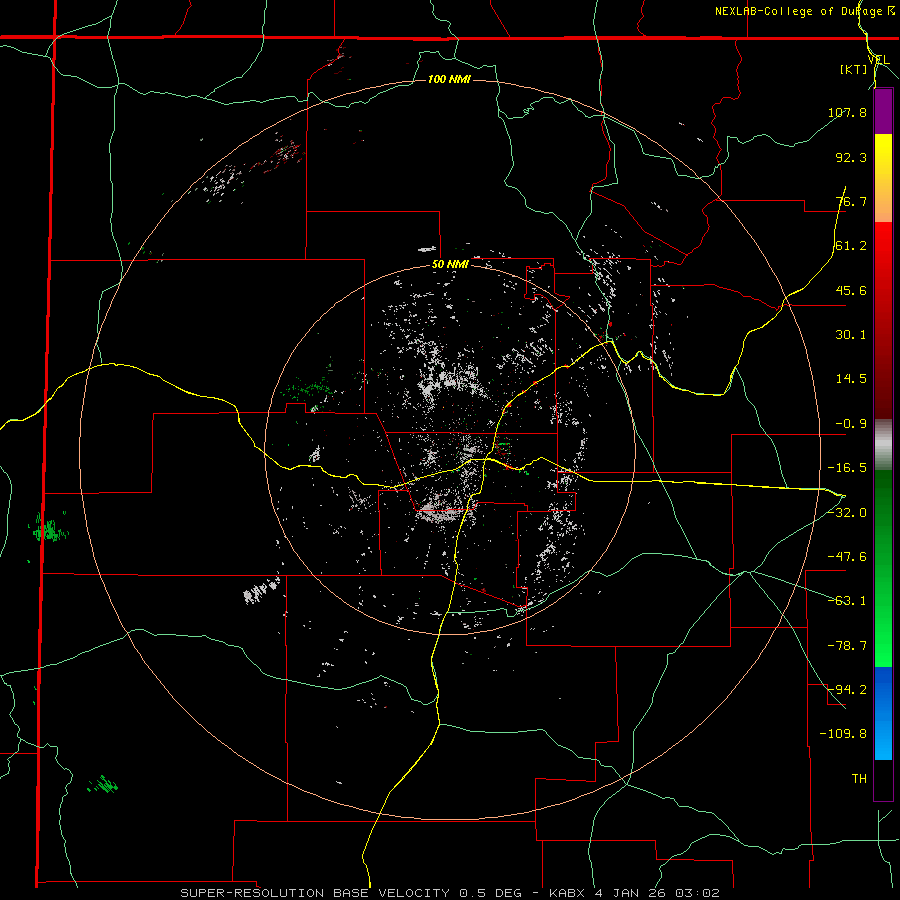Click the 92.3 velocity scale label
Screen dimensions: 900x900
click(x=851, y=157)
